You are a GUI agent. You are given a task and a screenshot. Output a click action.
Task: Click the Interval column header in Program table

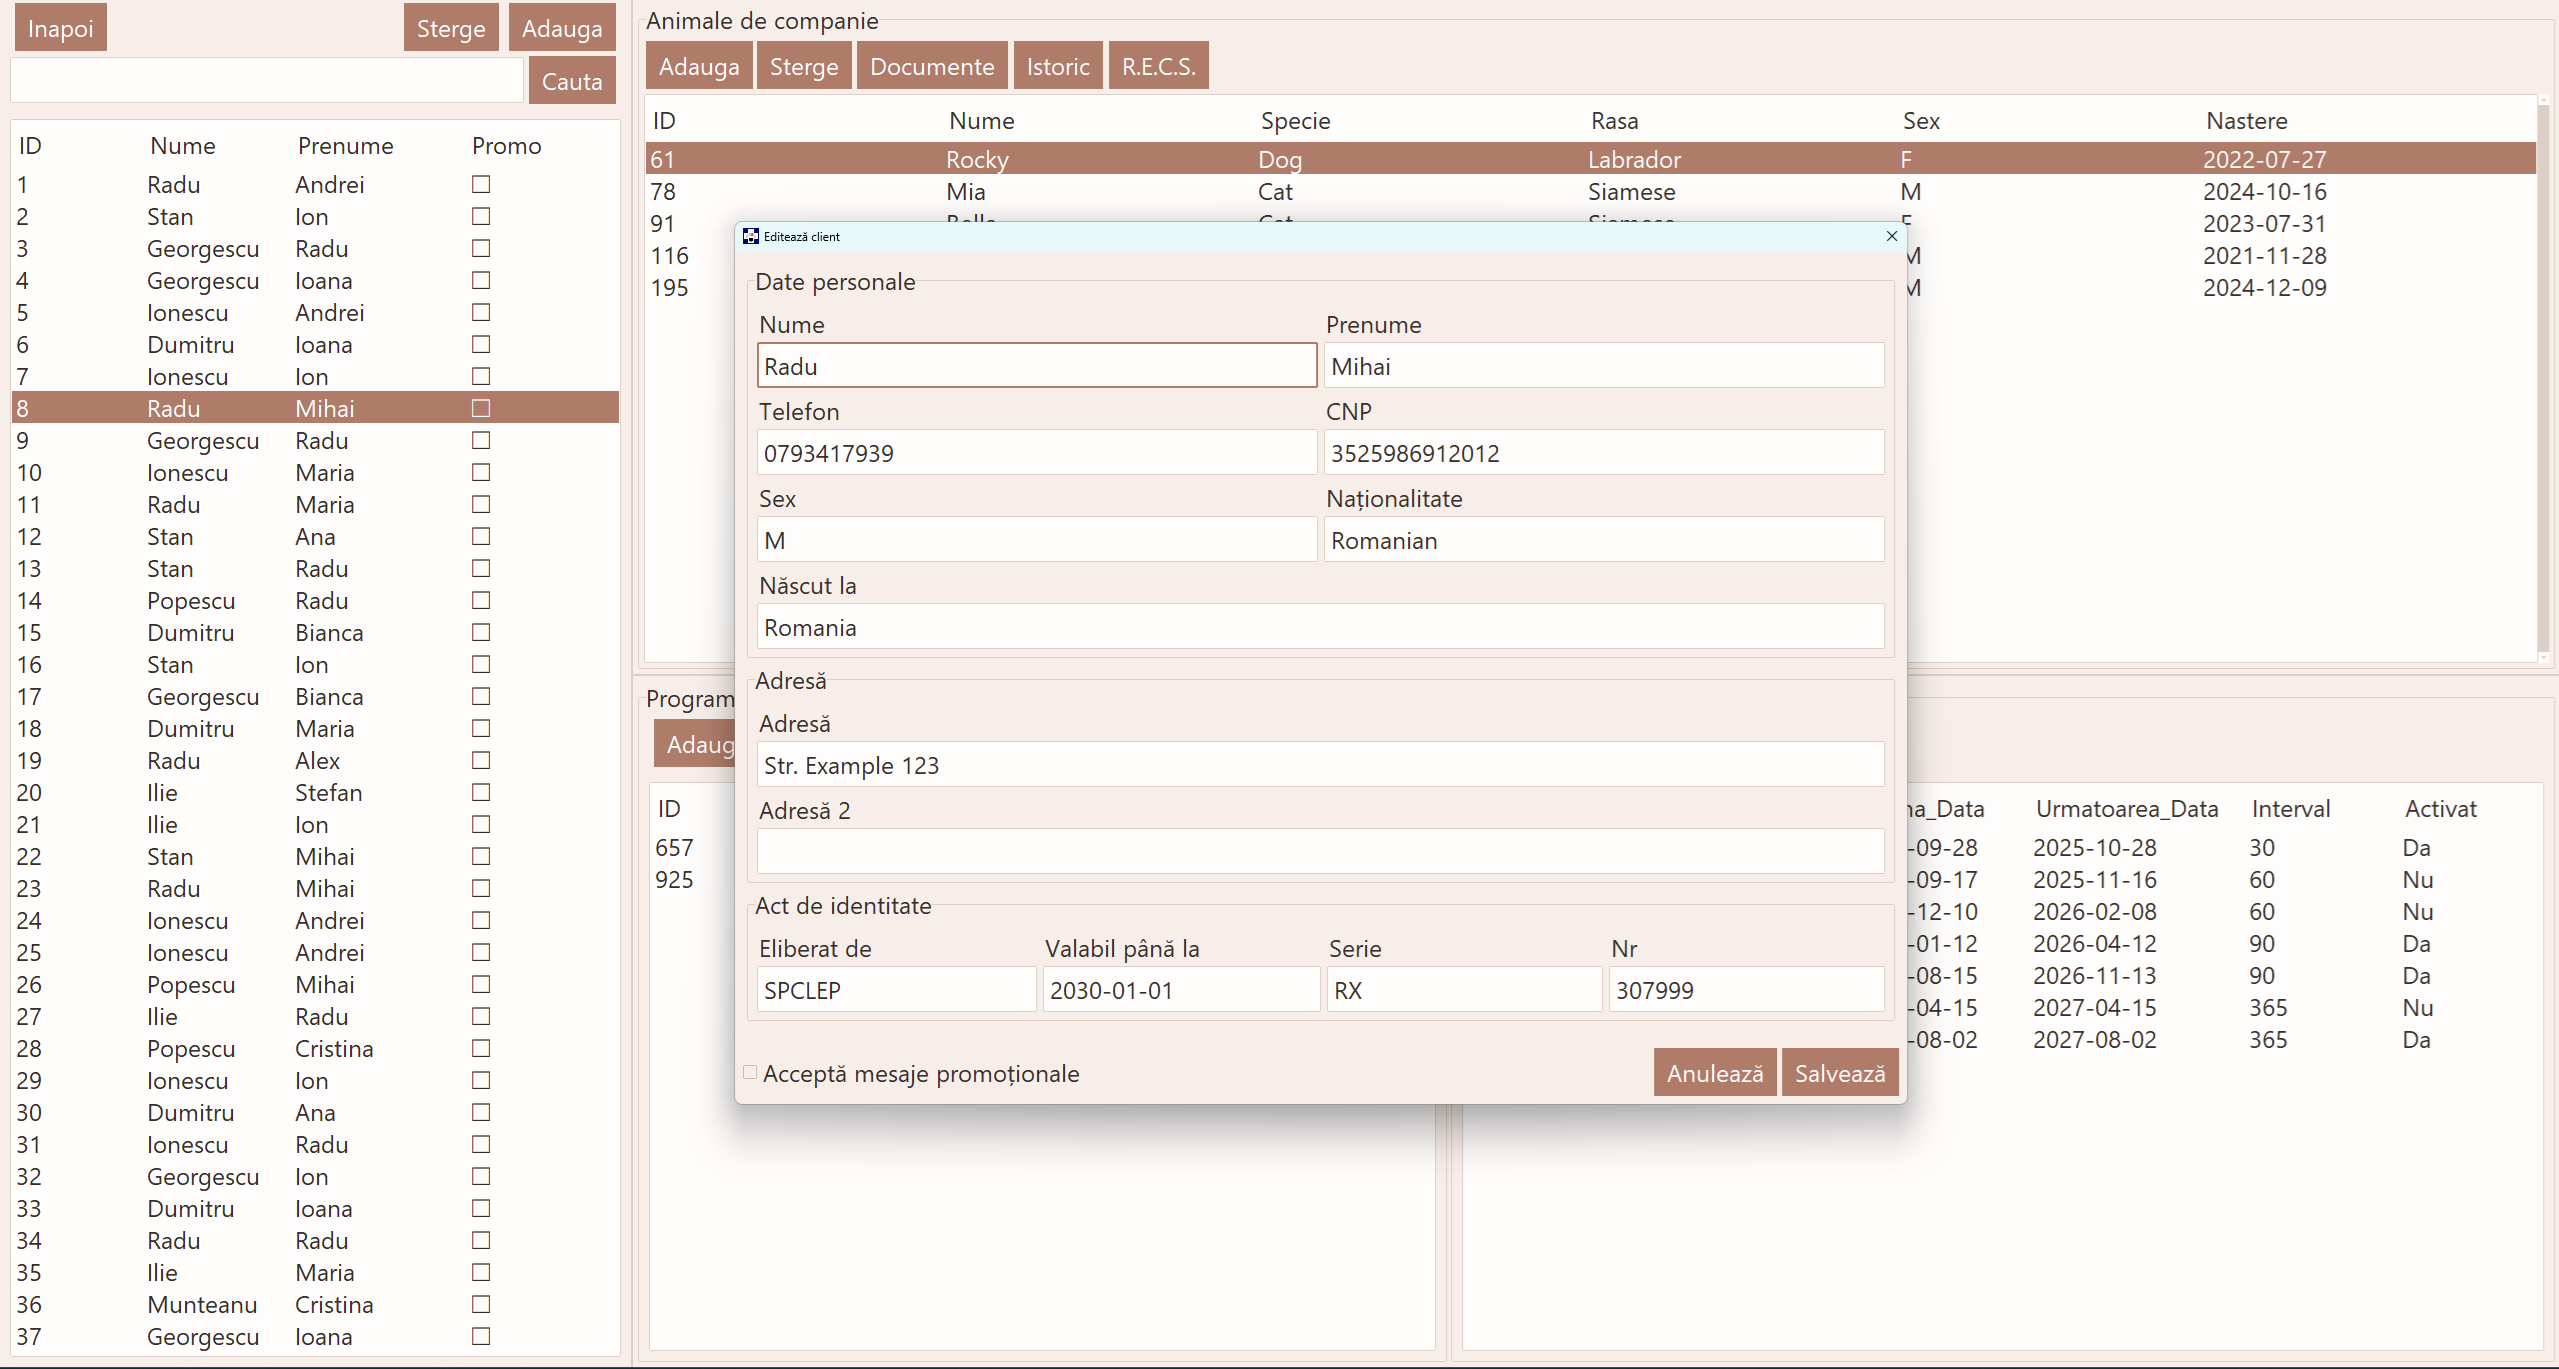(2290, 809)
